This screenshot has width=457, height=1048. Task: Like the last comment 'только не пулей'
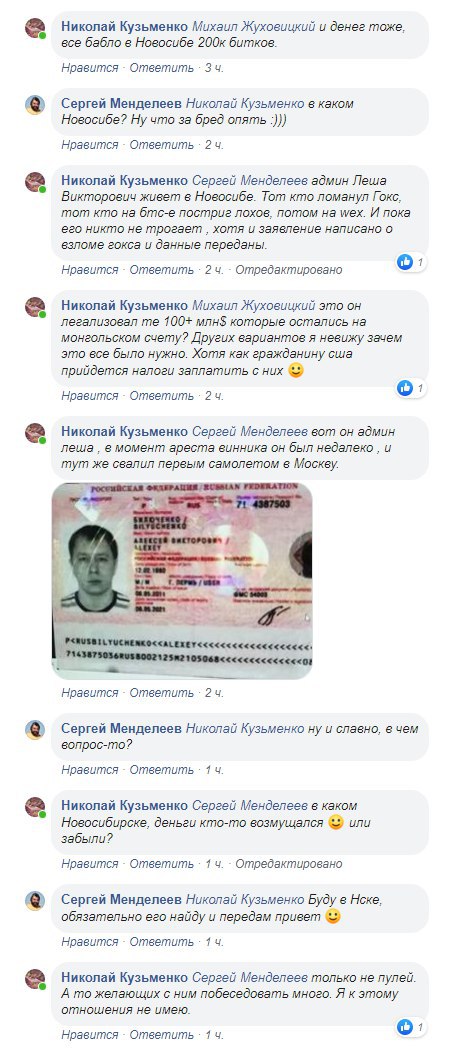tap(90, 1035)
